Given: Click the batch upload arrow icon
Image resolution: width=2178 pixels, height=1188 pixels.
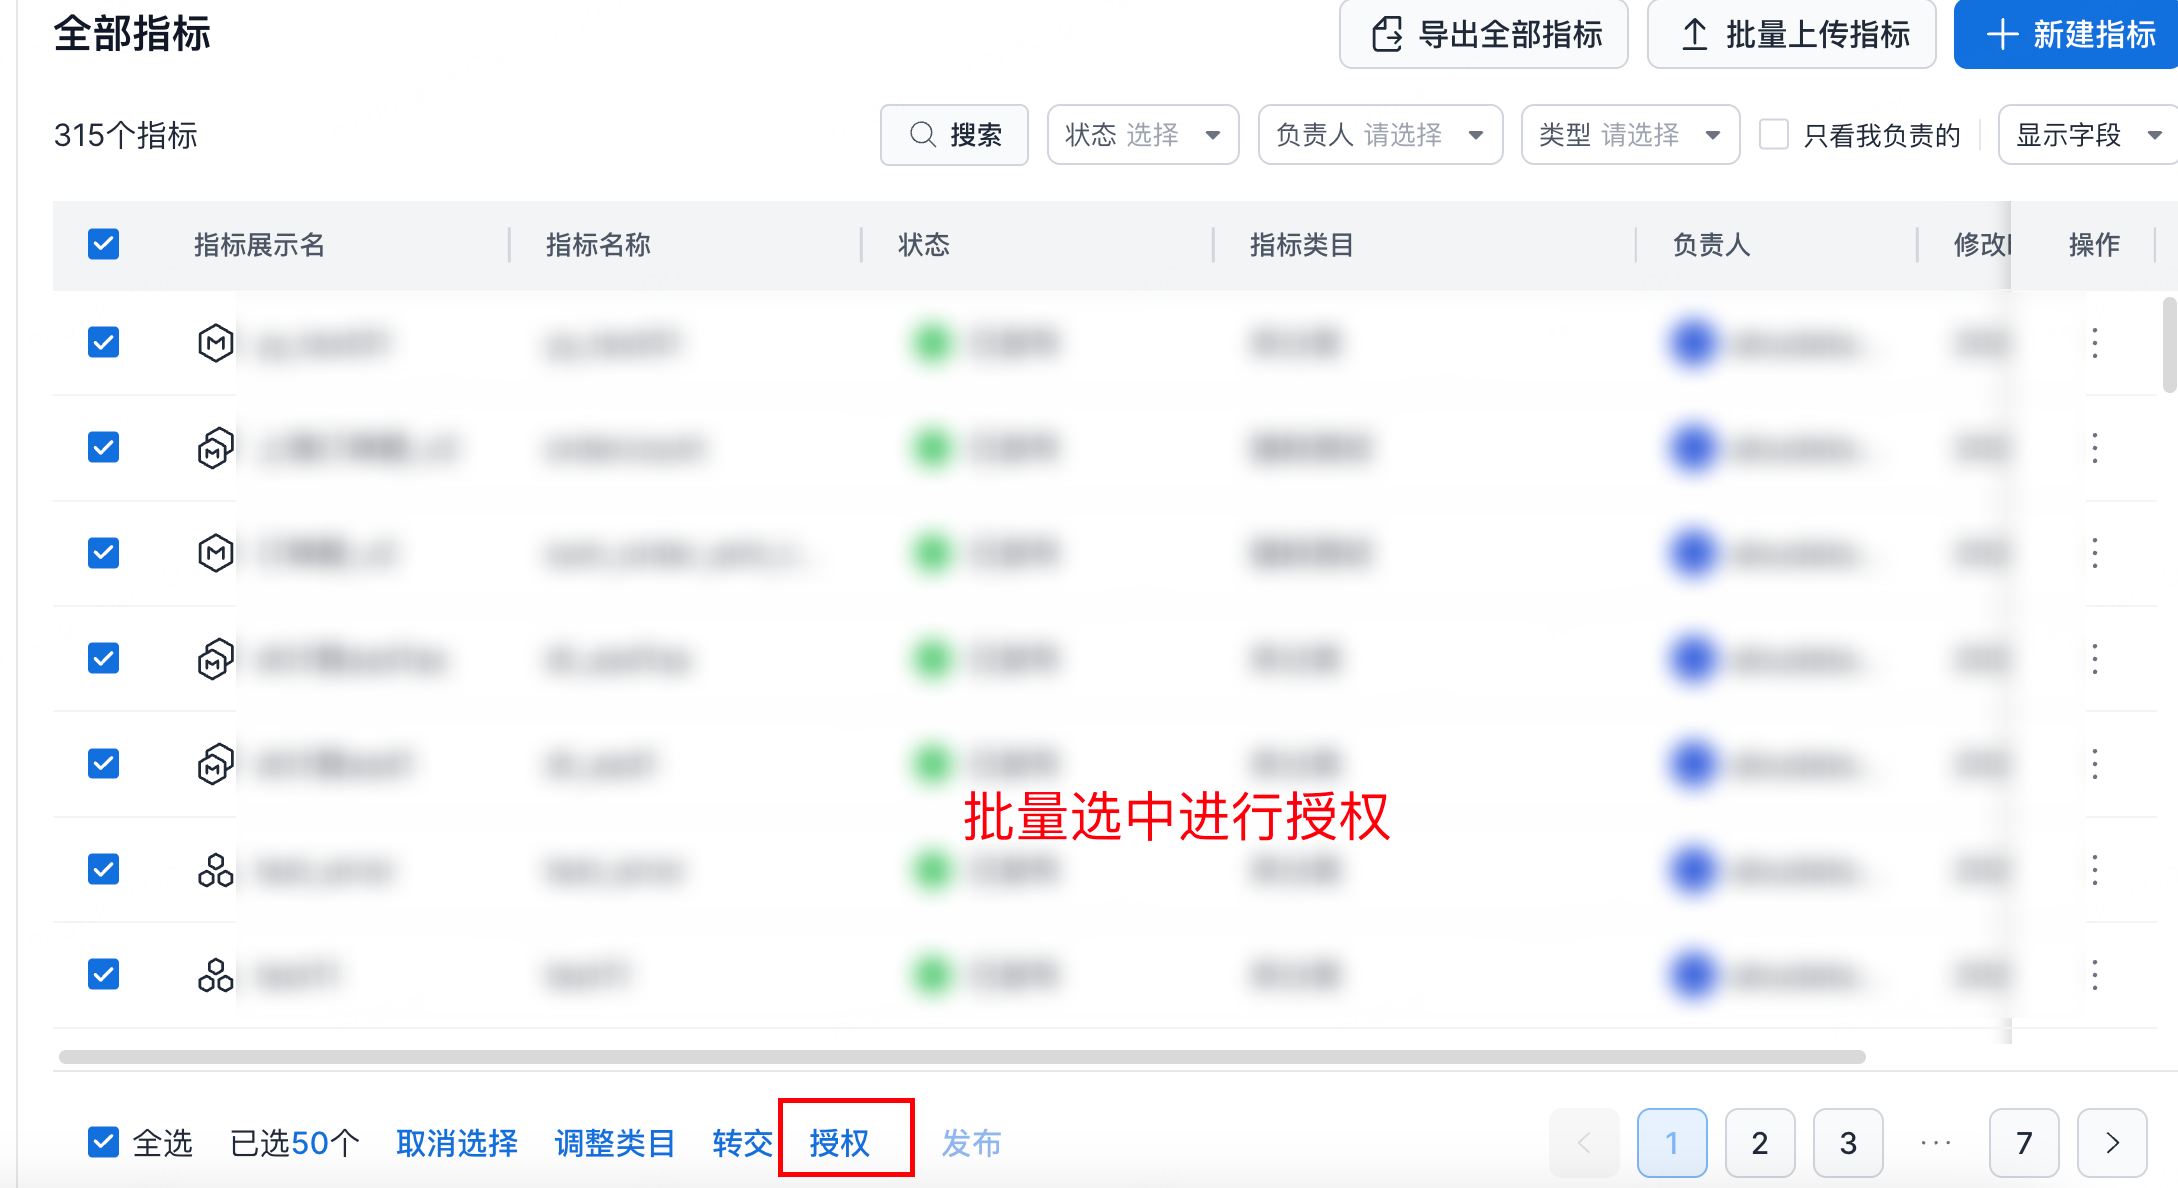Looking at the screenshot, I should point(1694,35).
